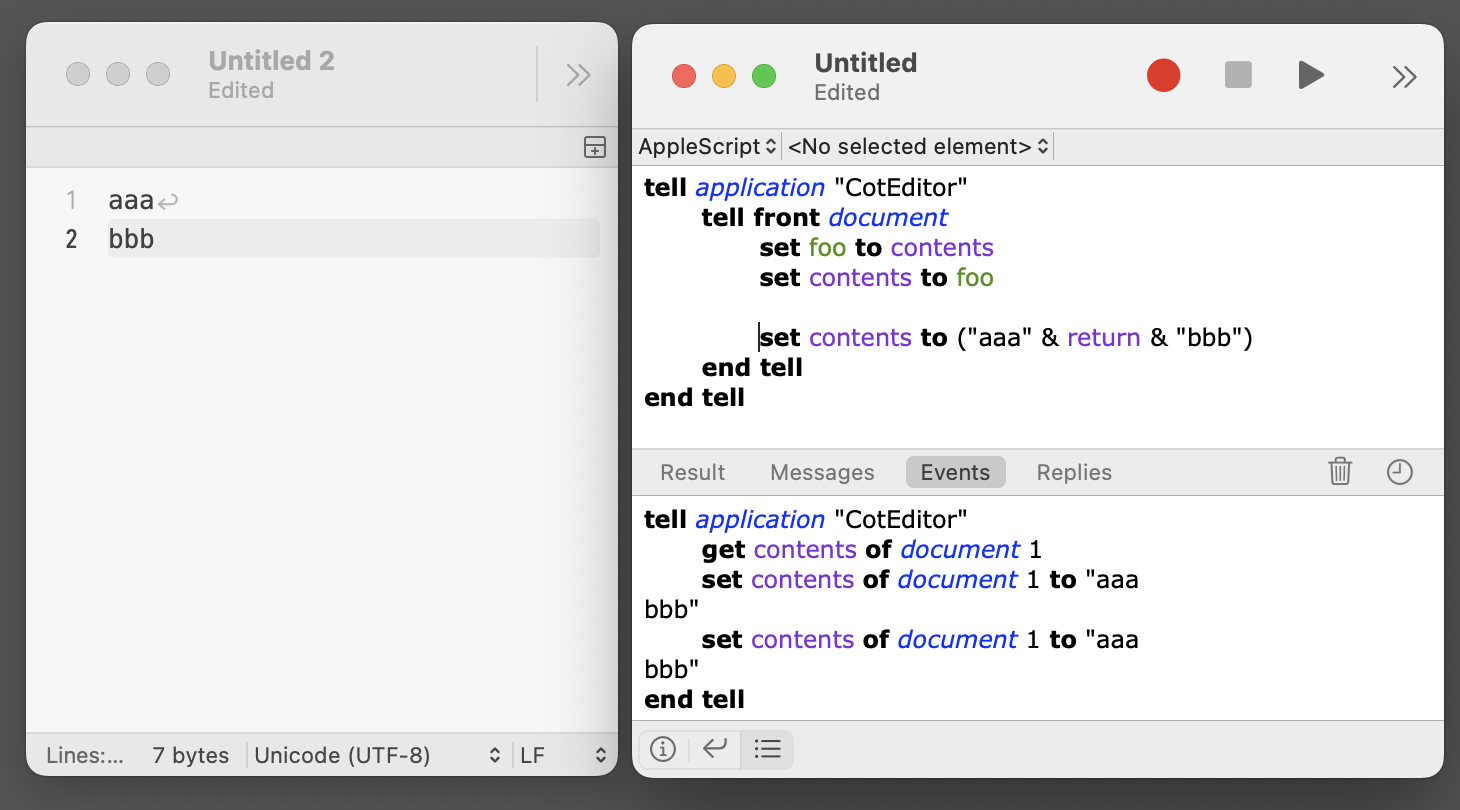
Task: Click the 7 bytes status item
Action: coord(190,755)
